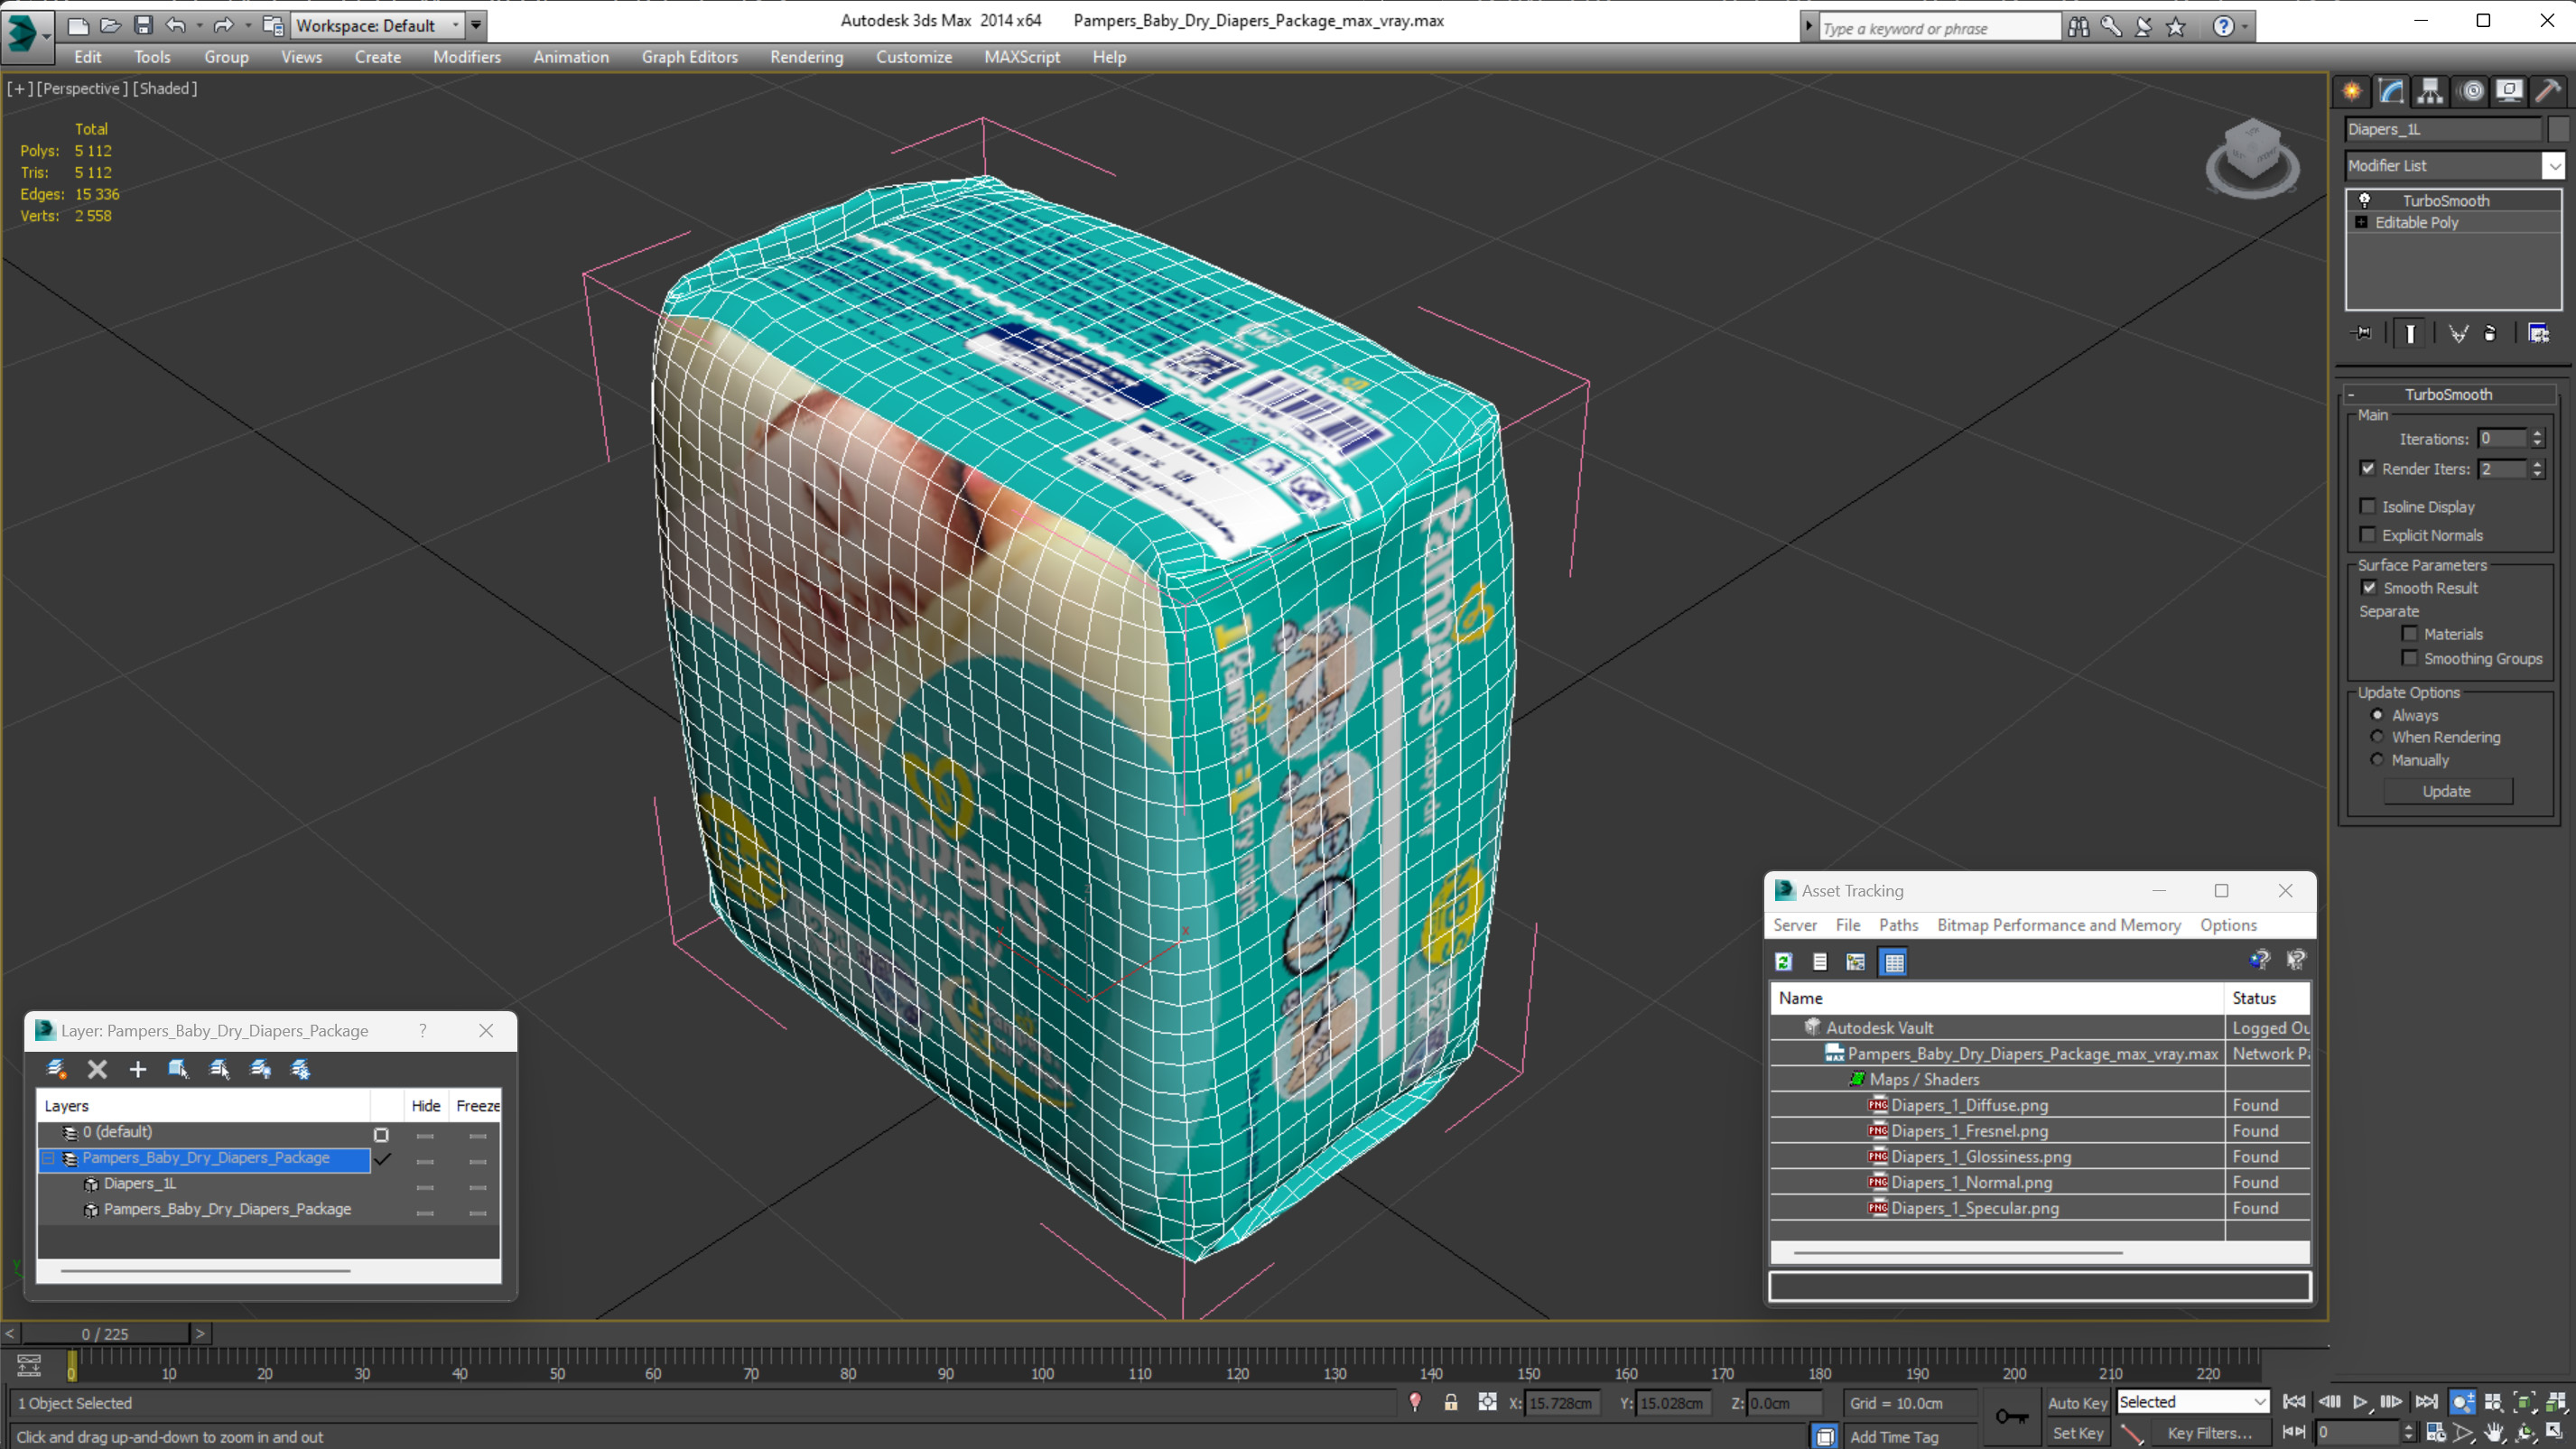The width and height of the screenshot is (2576, 1449).
Task: Open the Create command panel tab
Action: (x=2352, y=91)
